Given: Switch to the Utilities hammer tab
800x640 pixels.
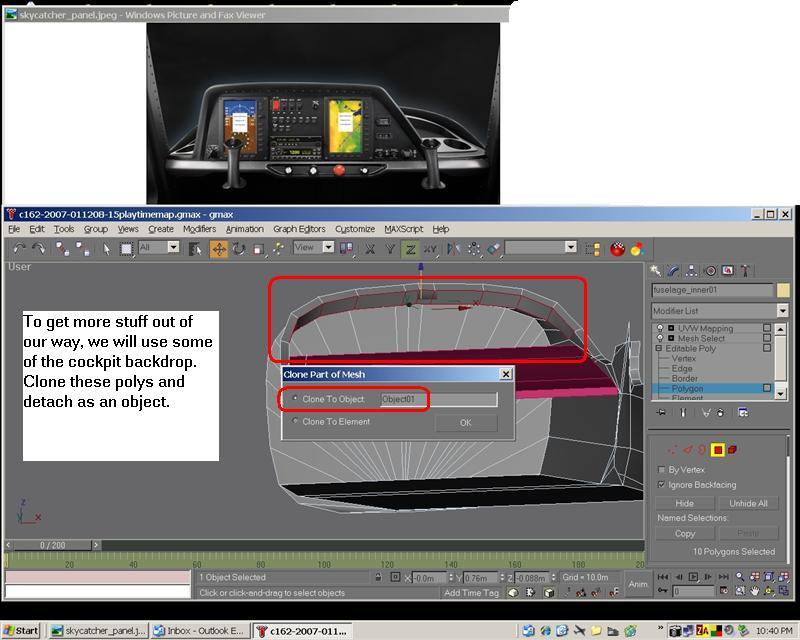Looking at the screenshot, I should 745,270.
